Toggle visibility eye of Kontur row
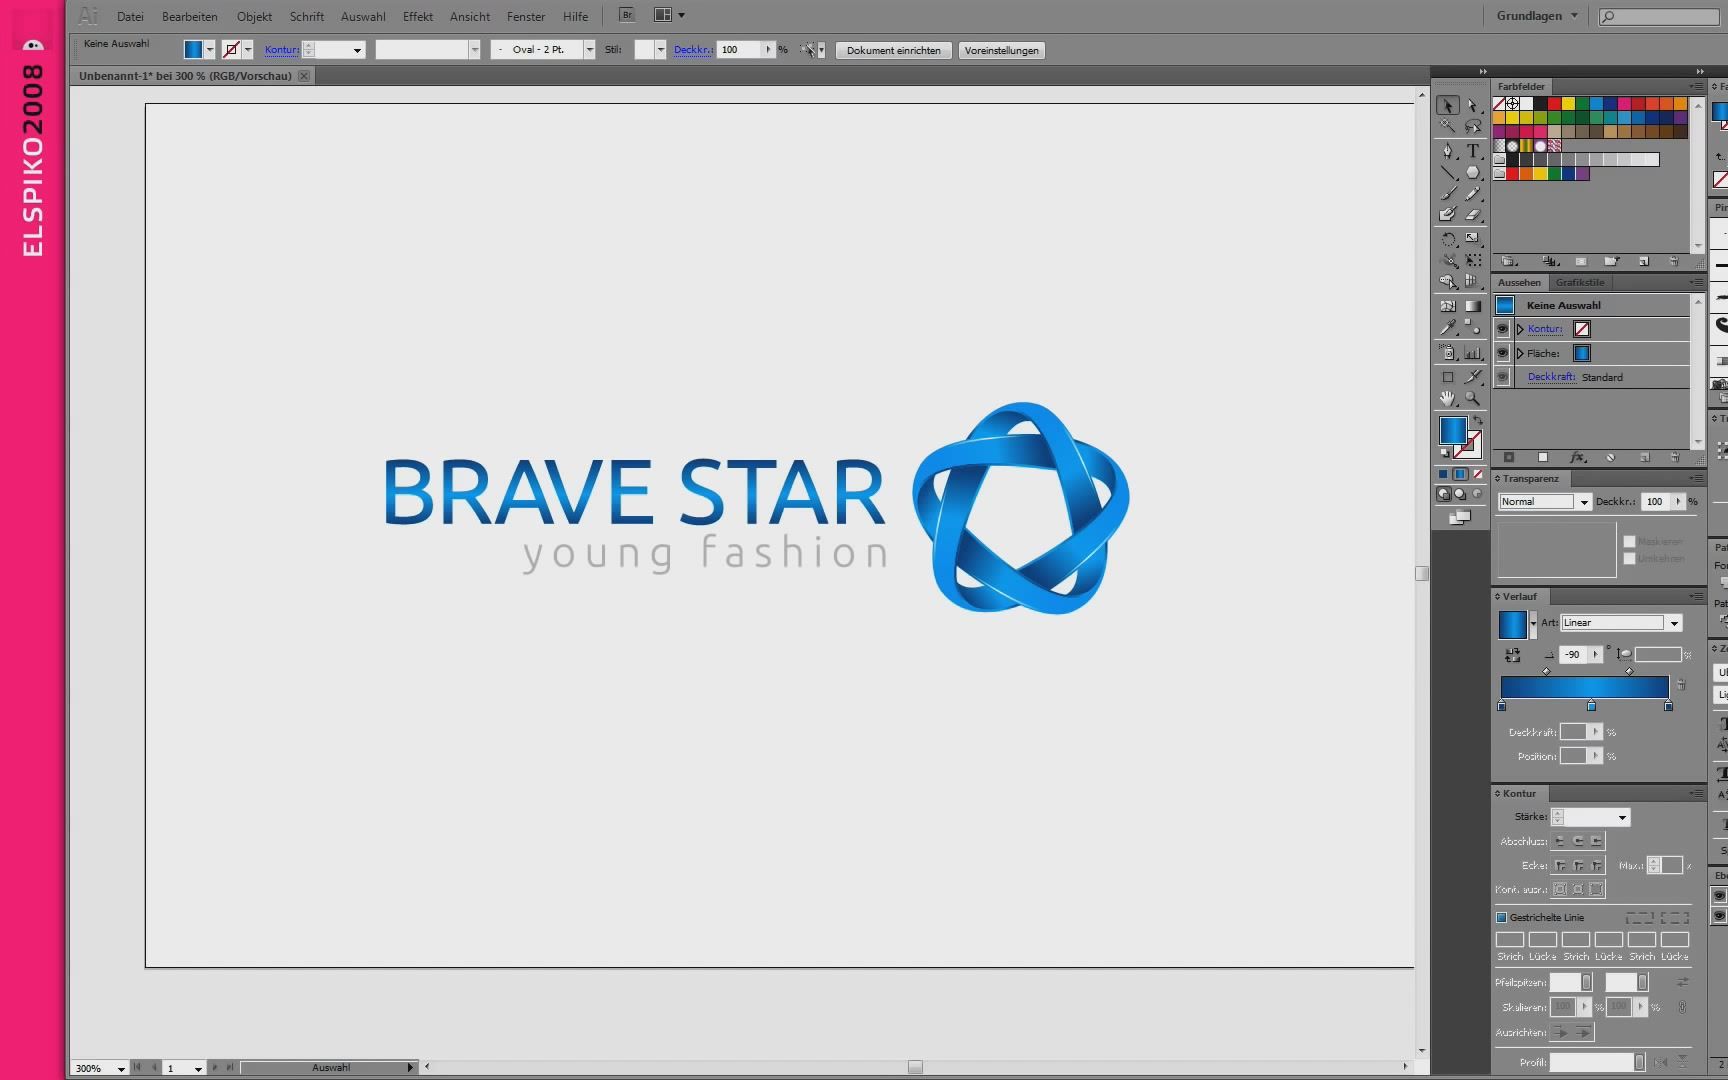The width and height of the screenshot is (1728, 1080). click(x=1502, y=329)
